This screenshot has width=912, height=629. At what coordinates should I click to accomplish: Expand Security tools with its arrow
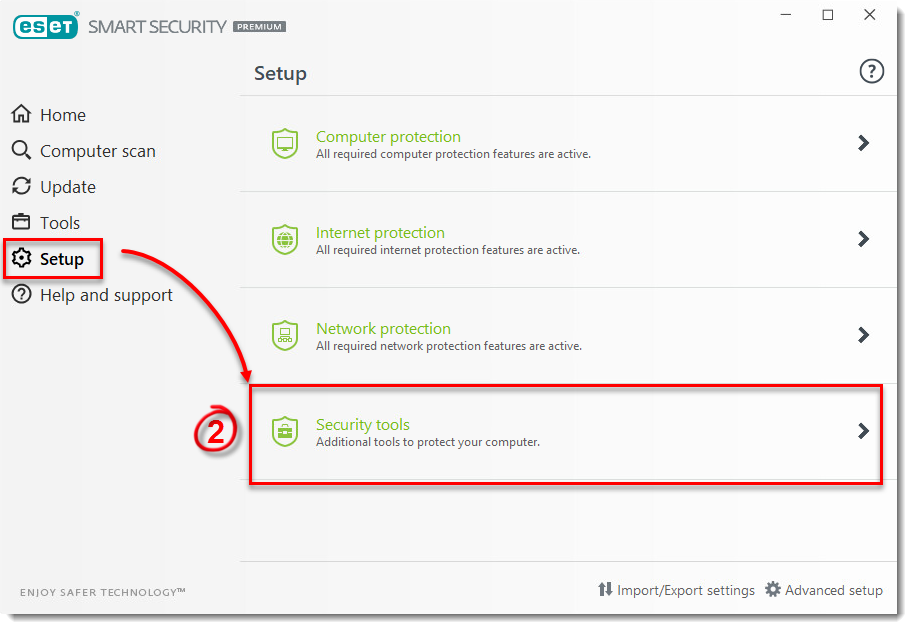point(863,431)
